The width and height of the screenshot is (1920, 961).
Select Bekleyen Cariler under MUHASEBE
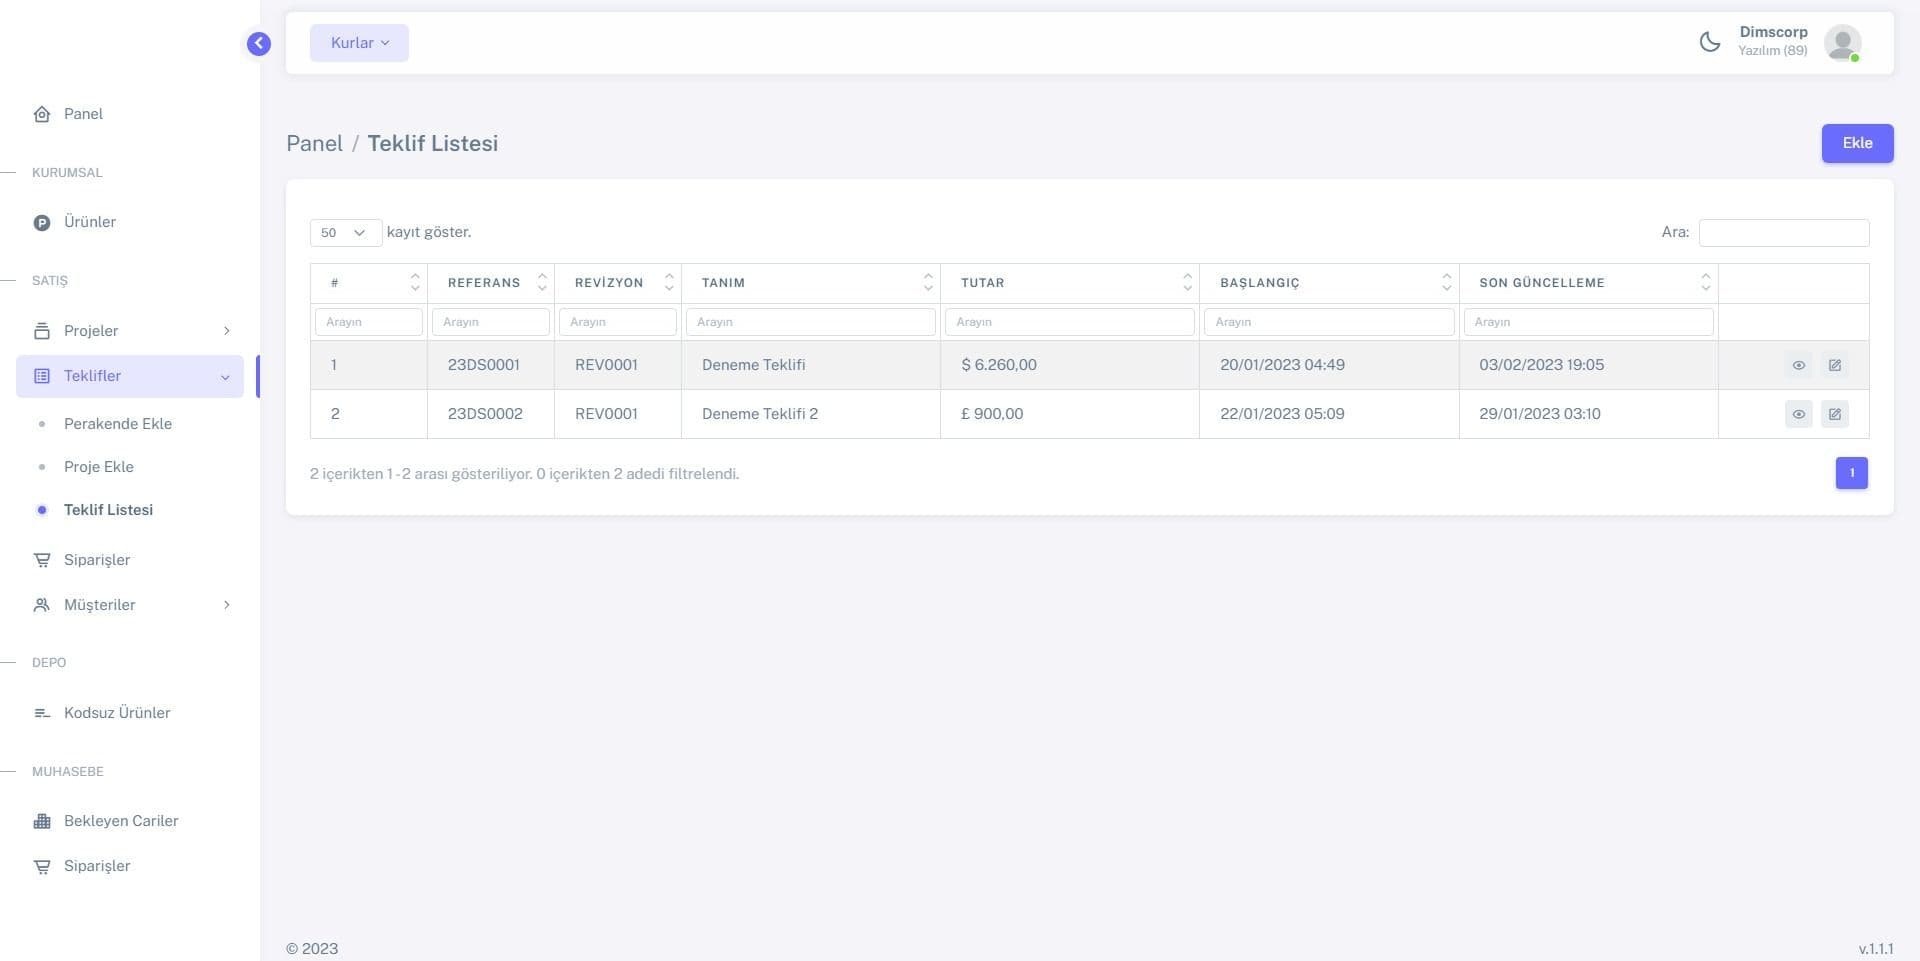pos(120,820)
